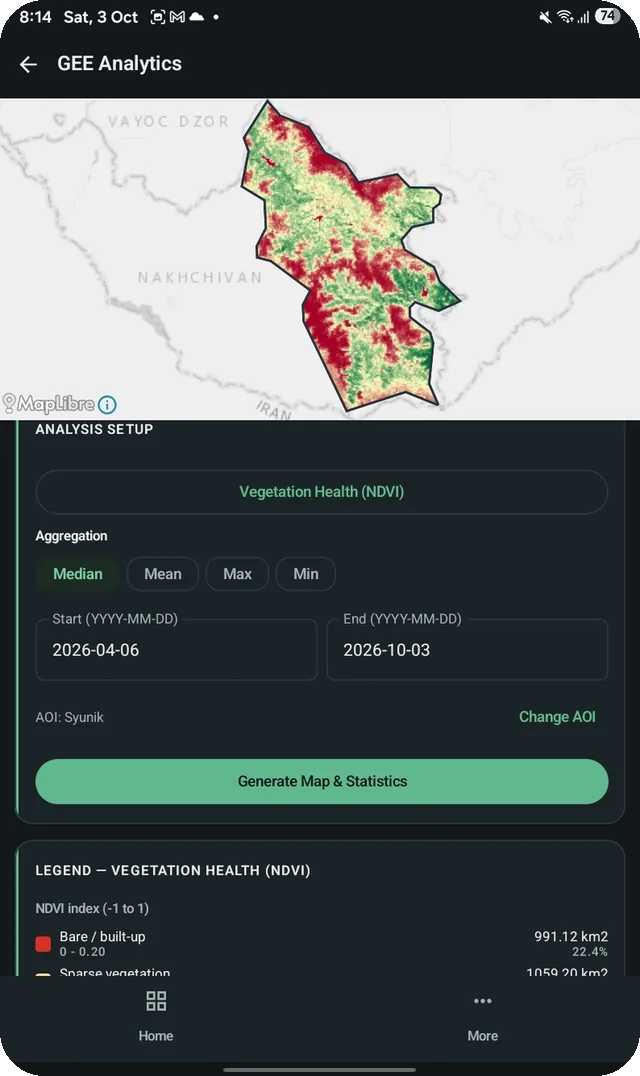This screenshot has height=1076, width=640.
Task: Tap the status bar clock 8:14
Action: [35, 17]
